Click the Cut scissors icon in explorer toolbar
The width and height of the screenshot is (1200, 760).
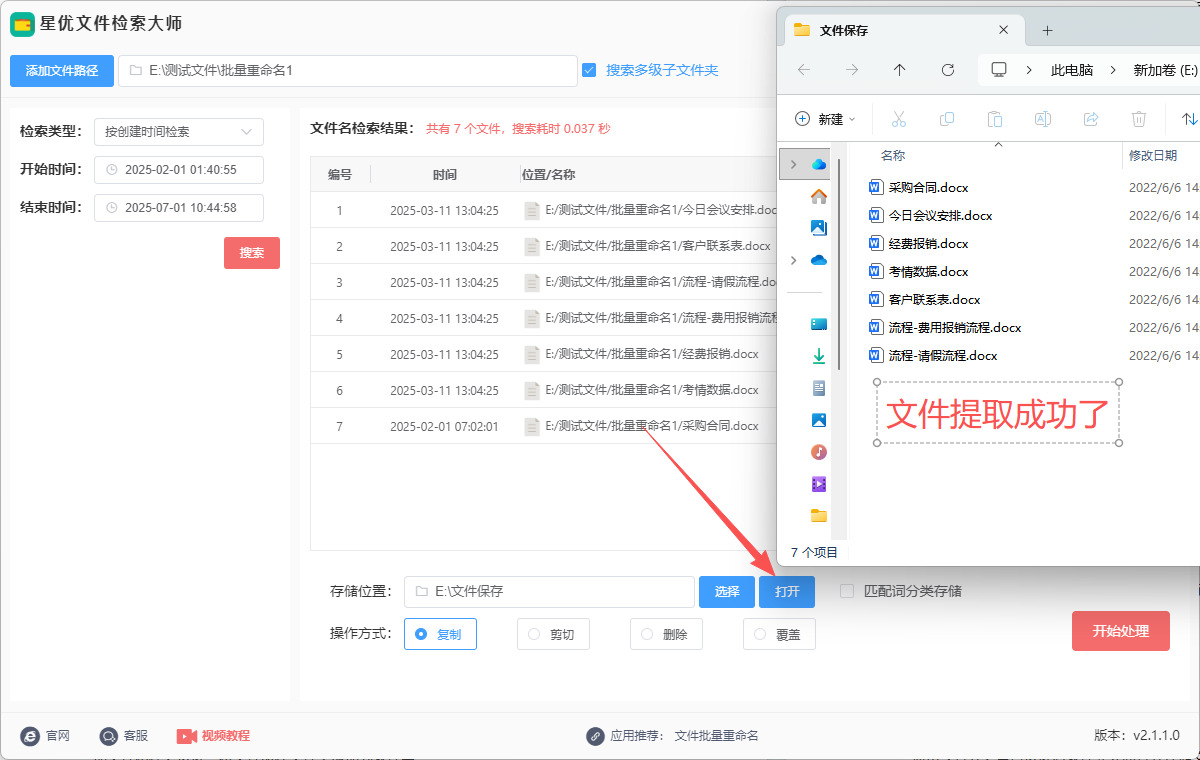[x=898, y=119]
